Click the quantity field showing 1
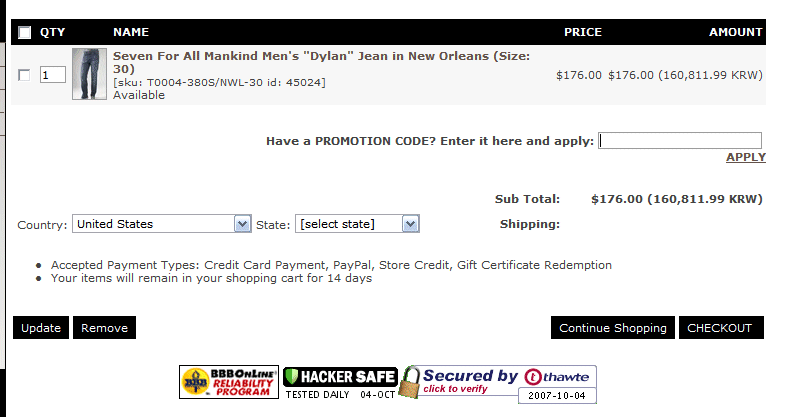Screen dimensions: 809x417 (x=53, y=75)
